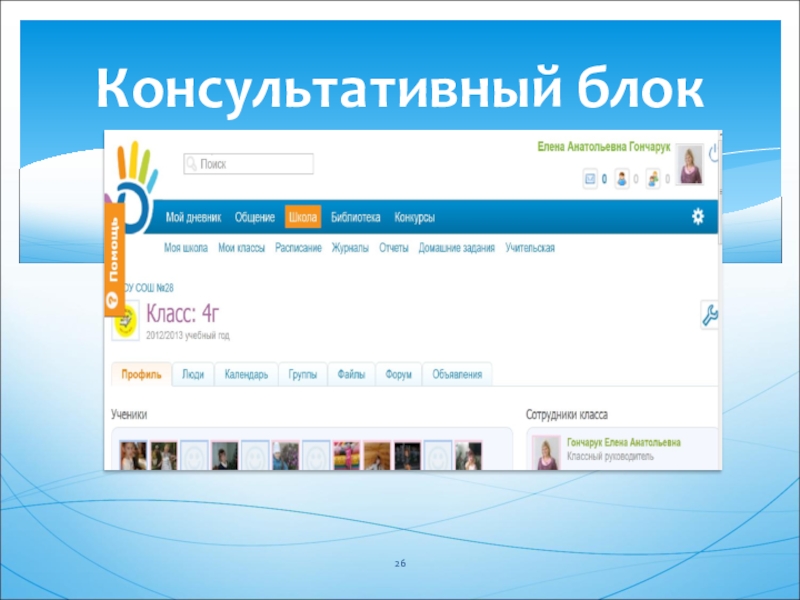The height and width of the screenshot is (600, 800).
Task: Open Расписание submenu link
Action: (x=298, y=248)
